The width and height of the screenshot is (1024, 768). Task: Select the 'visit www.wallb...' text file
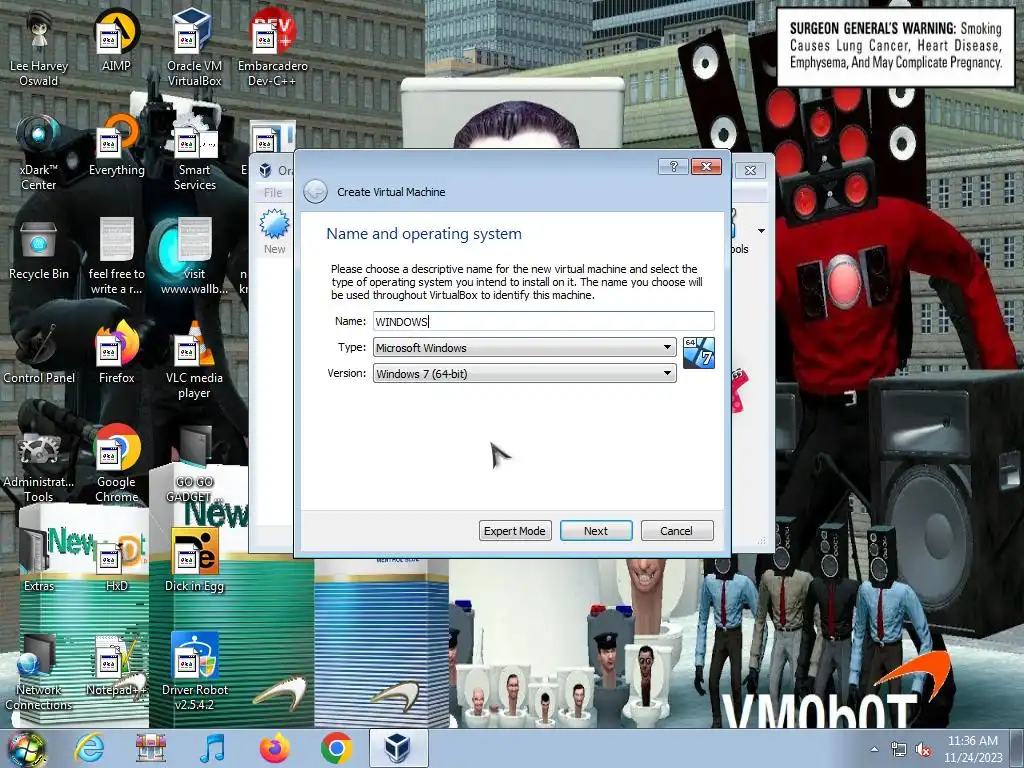[x=194, y=257]
